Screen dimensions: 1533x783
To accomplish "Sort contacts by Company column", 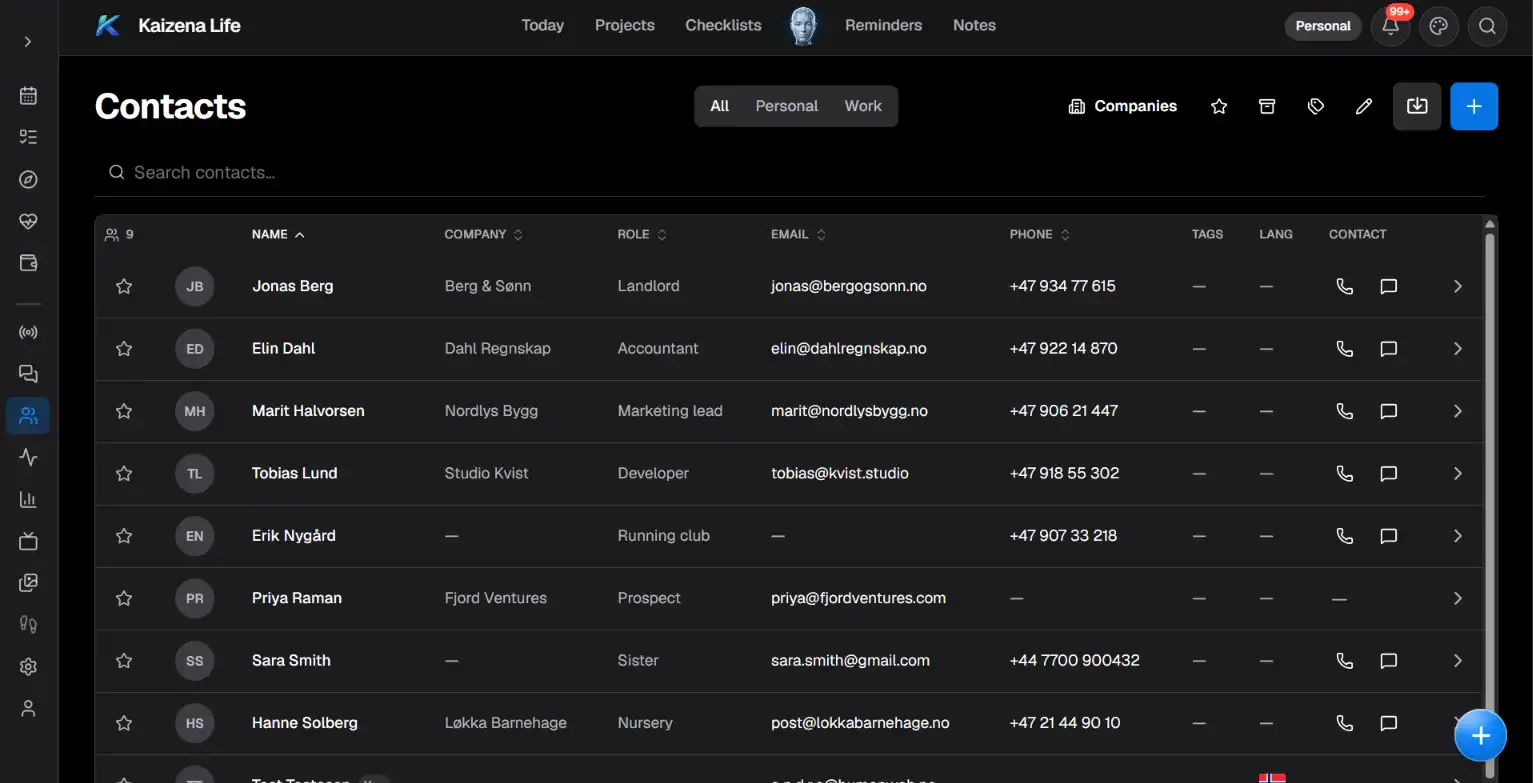I will click(484, 234).
